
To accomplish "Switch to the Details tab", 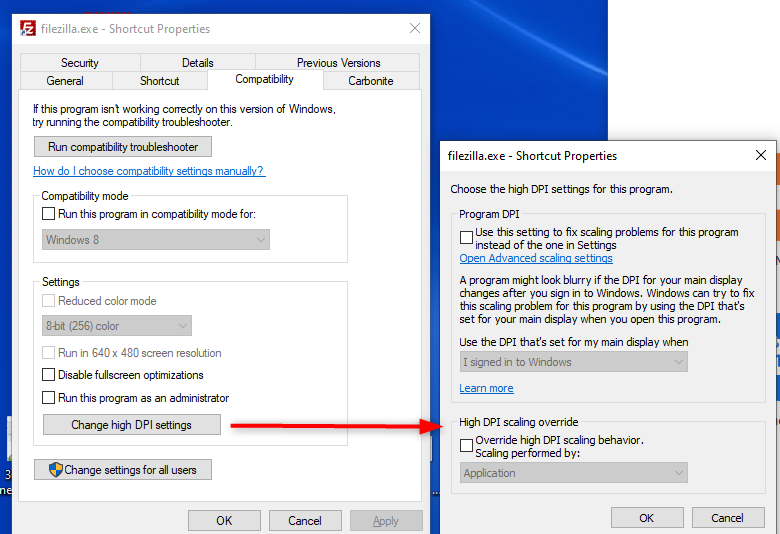I will pos(197,63).
